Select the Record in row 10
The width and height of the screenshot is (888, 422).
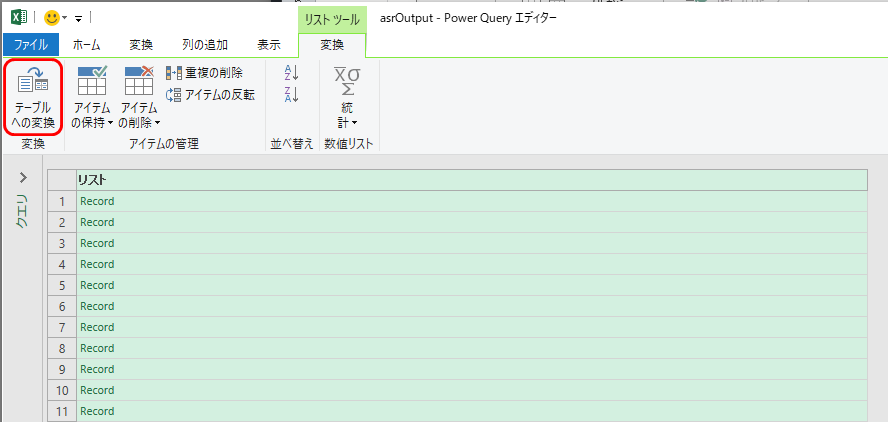click(x=472, y=390)
